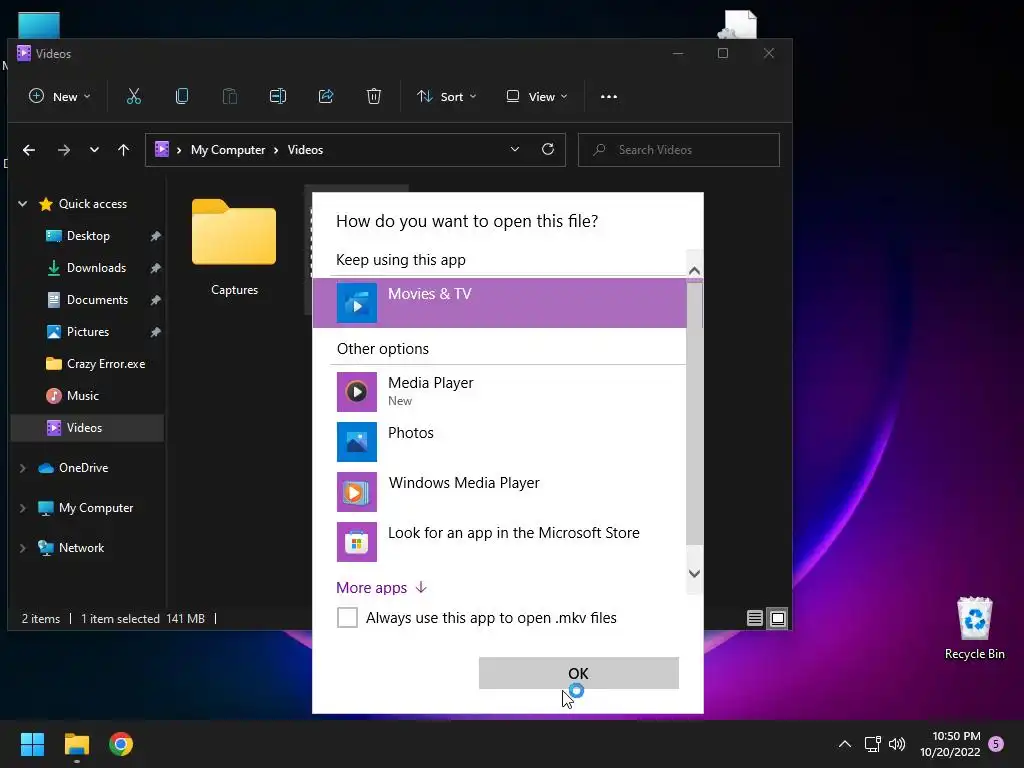Click the app list scrollbar thumb
This screenshot has width=1024, height=768.
point(694,411)
